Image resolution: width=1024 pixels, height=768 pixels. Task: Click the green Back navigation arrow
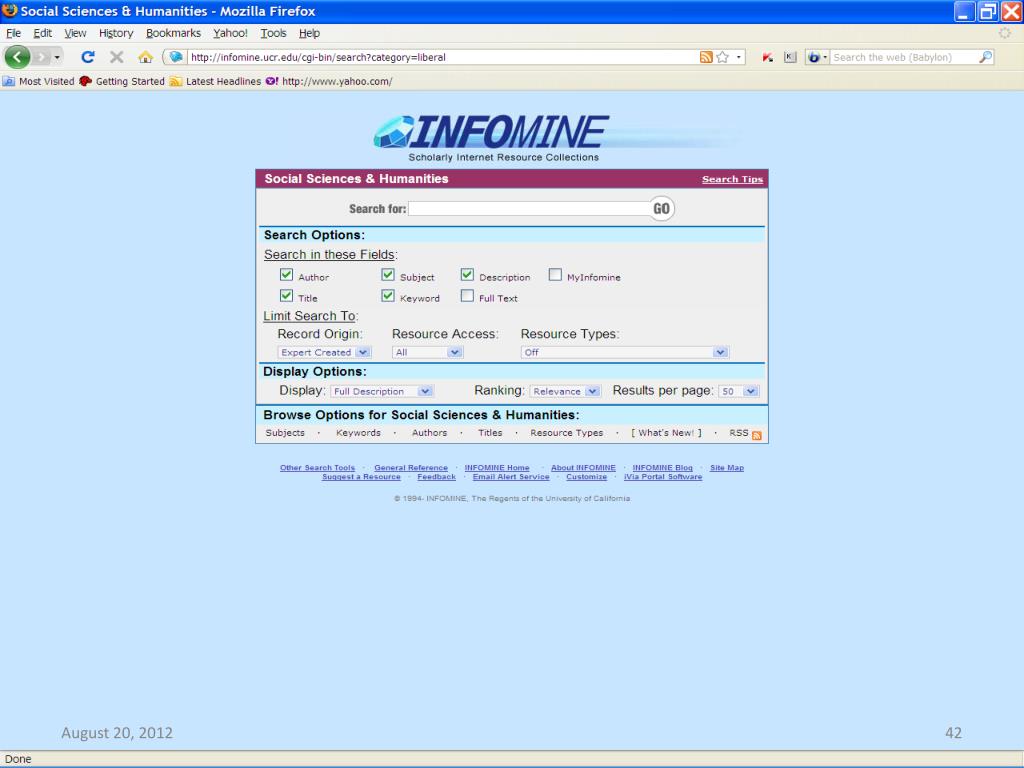(18, 57)
